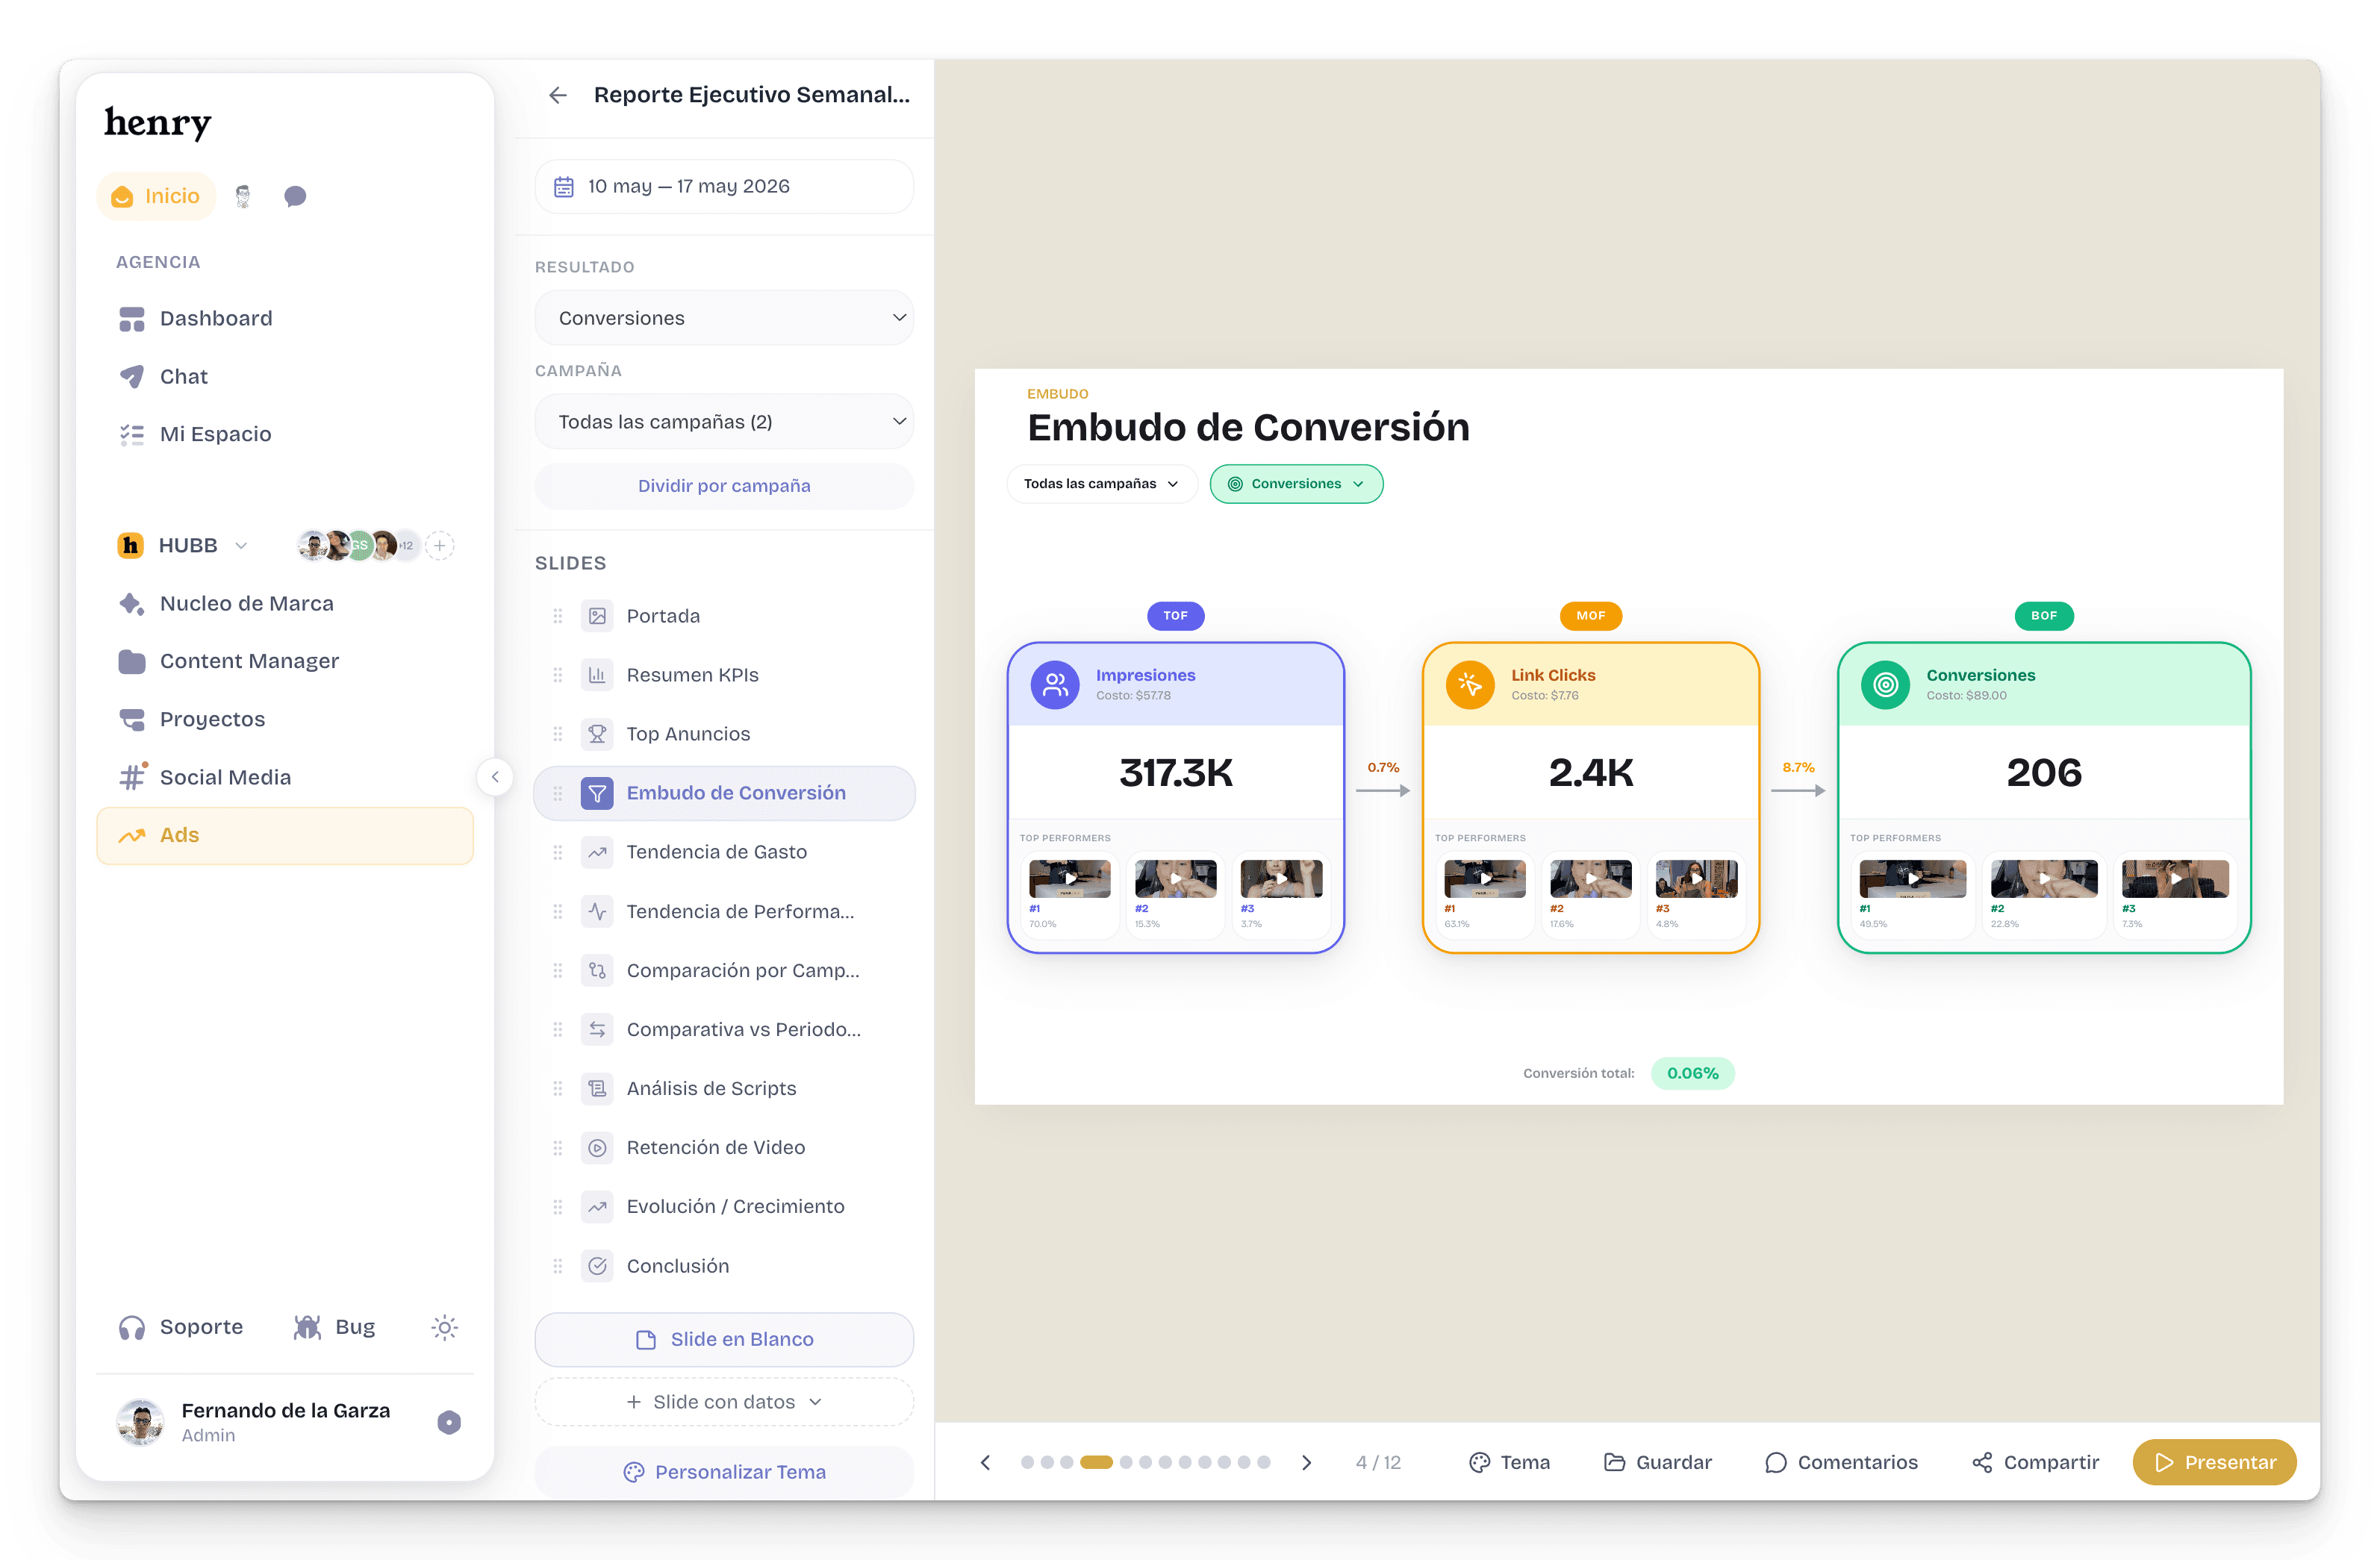Click the calendar icon in the date range field
The width and height of the screenshot is (2380, 1560).
click(x=564, y=187)
